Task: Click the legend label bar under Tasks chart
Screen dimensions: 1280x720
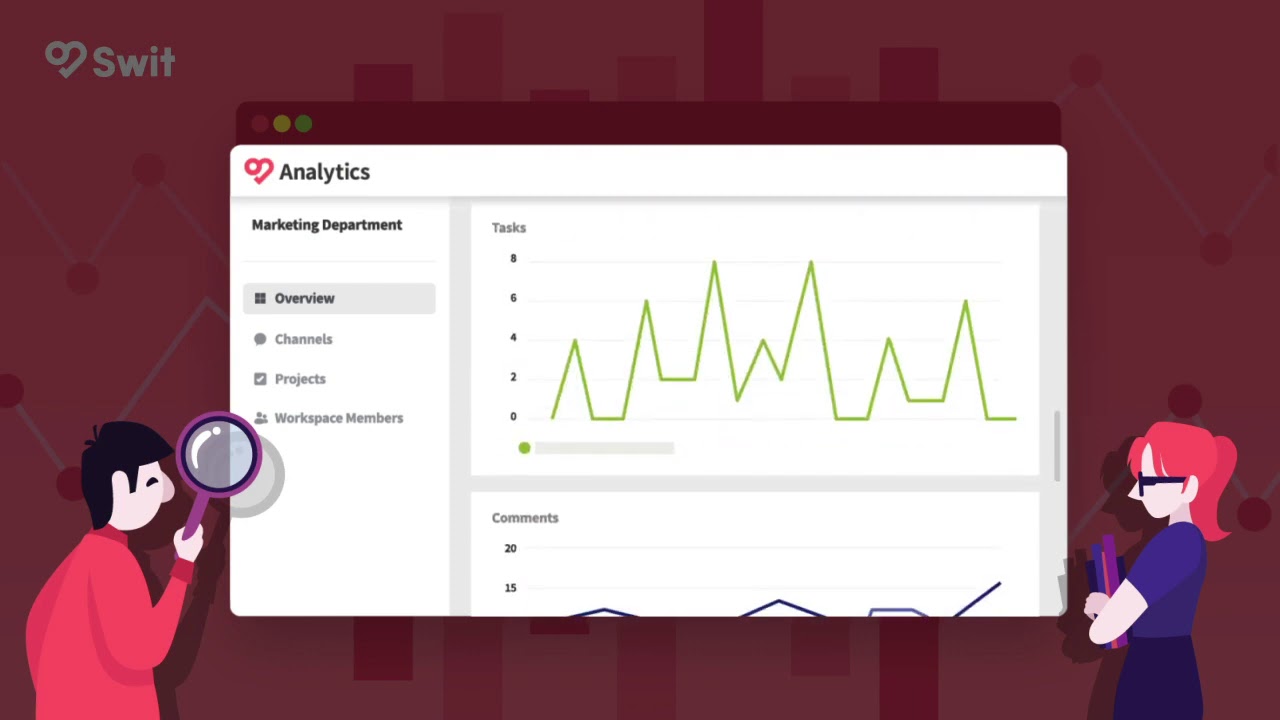Action: click(605, 448)
